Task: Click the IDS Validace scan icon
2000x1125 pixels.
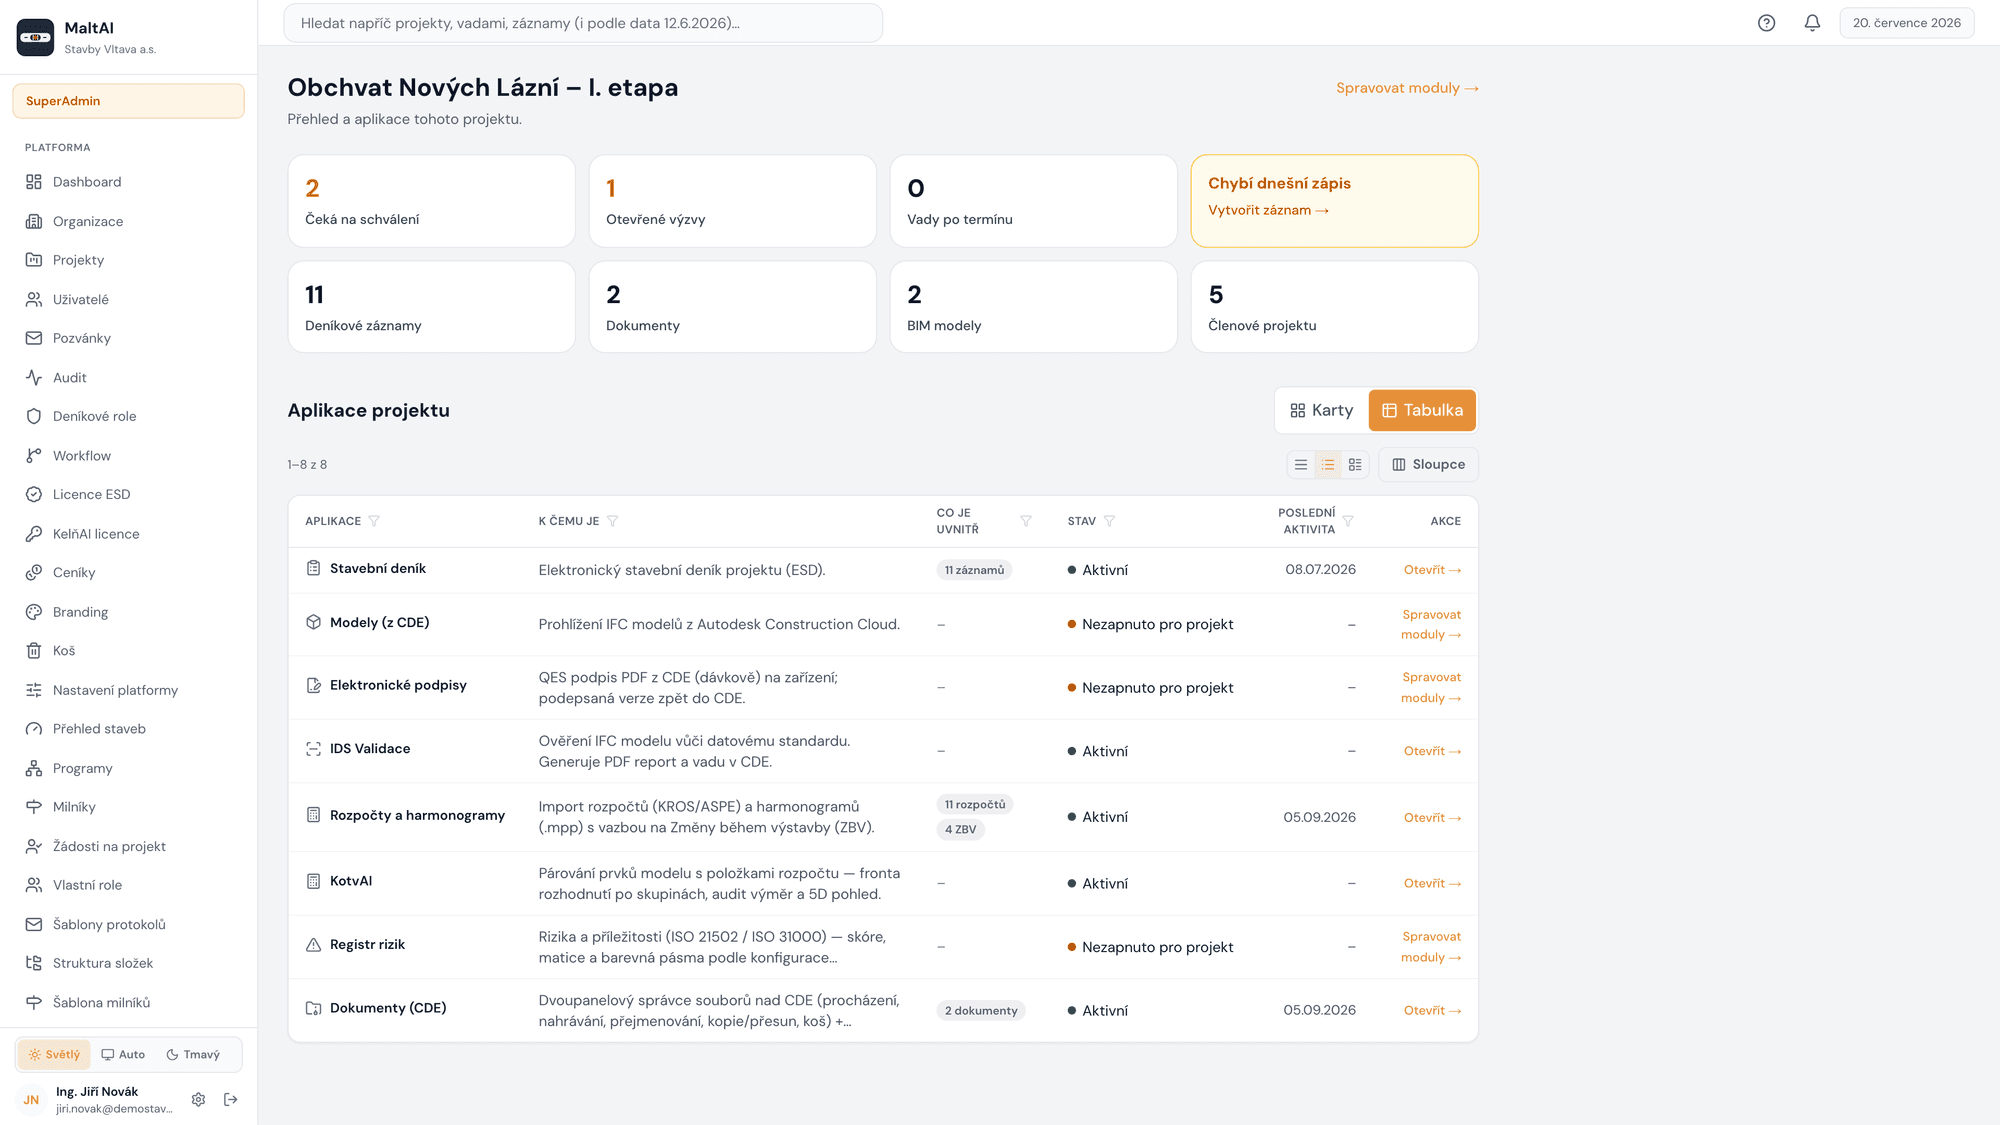Action: tap(313, 748)
